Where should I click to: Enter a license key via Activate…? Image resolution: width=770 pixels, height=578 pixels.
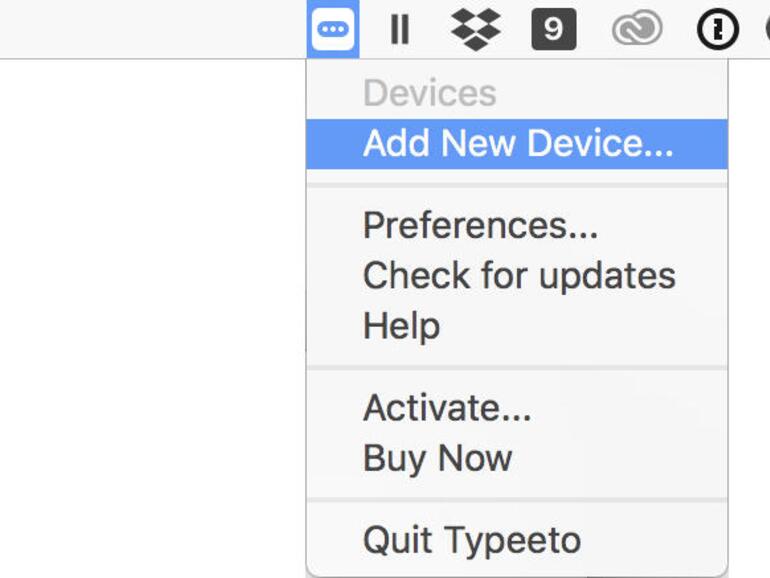pos(447,408)
